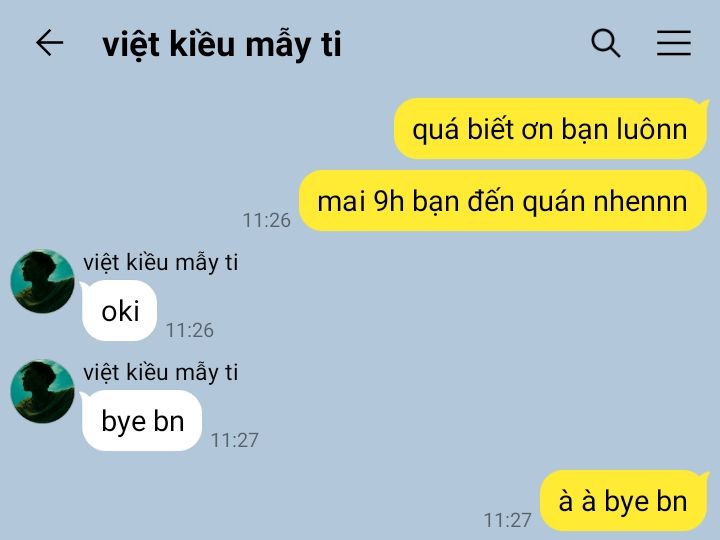Screen dimensions: 720x540
Task: Tap the 'quá biết ơn bạn luônn' bubble
Action: (550, 129)
